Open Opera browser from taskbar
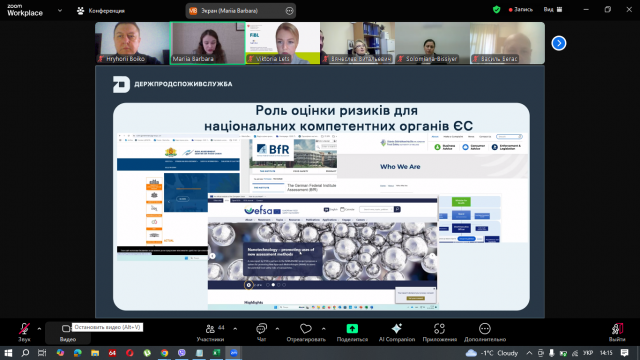This screenshot has height=360, width=640. tap(130, 353)
